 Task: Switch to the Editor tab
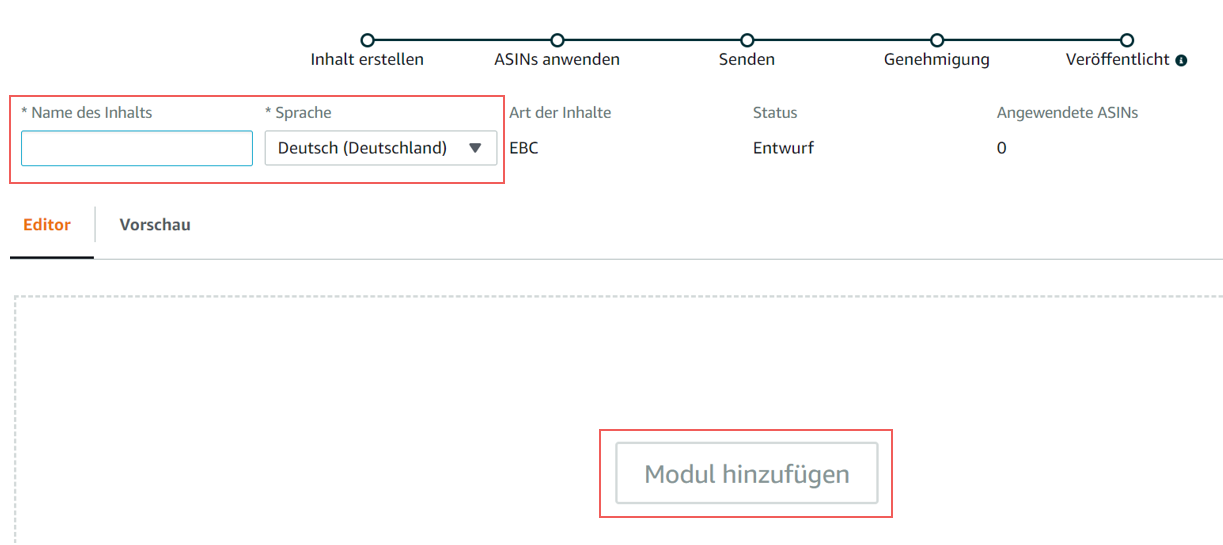pyautogui.click(x=47, y=225)
